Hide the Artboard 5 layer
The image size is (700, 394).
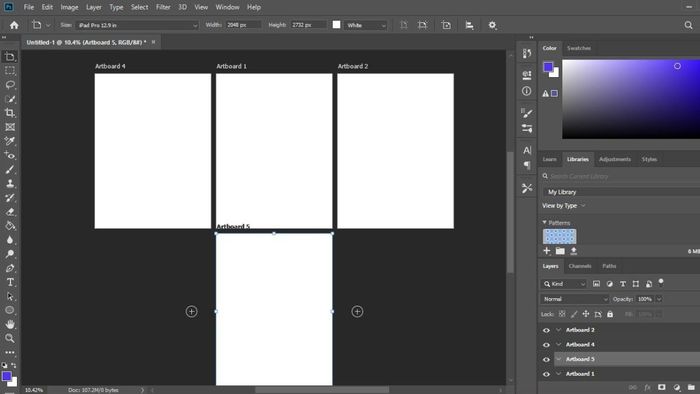[x=546, y=360]
